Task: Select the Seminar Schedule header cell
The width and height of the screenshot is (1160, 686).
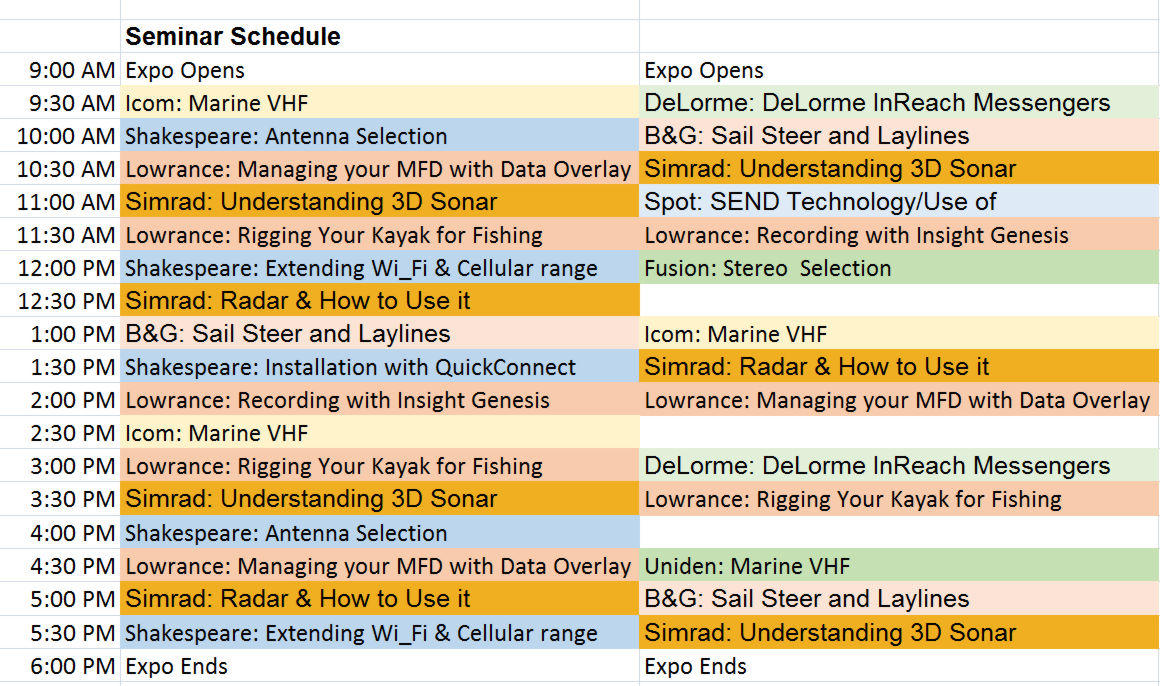Action: pos(380,36)
